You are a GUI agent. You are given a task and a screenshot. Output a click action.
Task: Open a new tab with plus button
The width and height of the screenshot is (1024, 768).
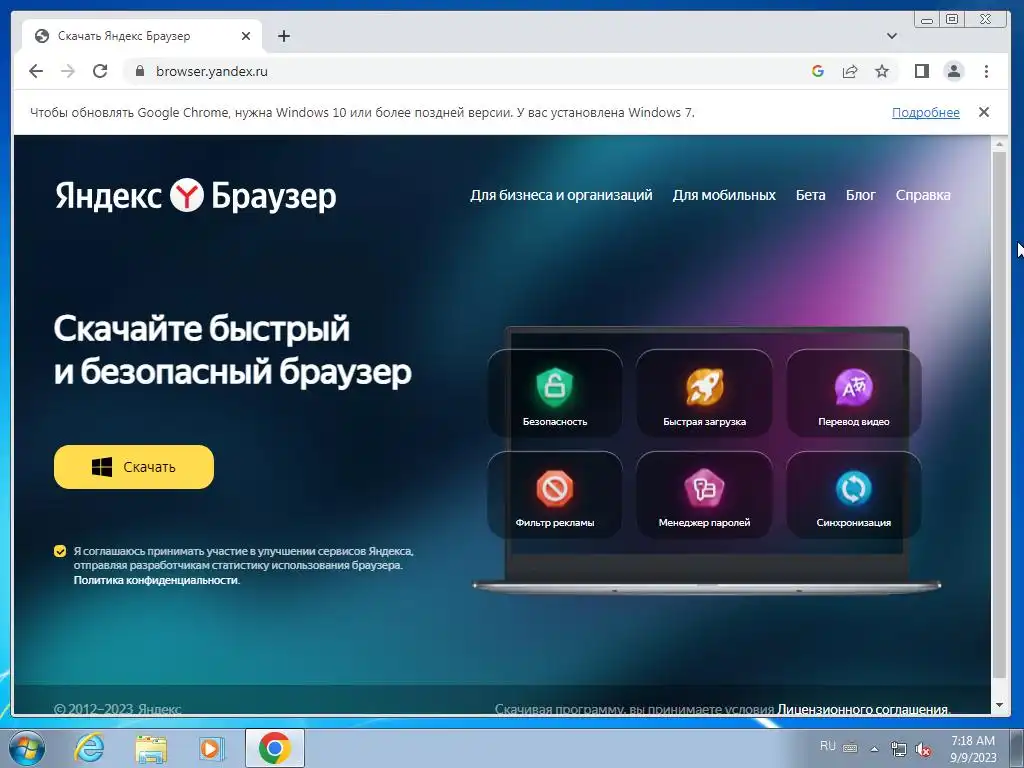(x=283, y=36)
